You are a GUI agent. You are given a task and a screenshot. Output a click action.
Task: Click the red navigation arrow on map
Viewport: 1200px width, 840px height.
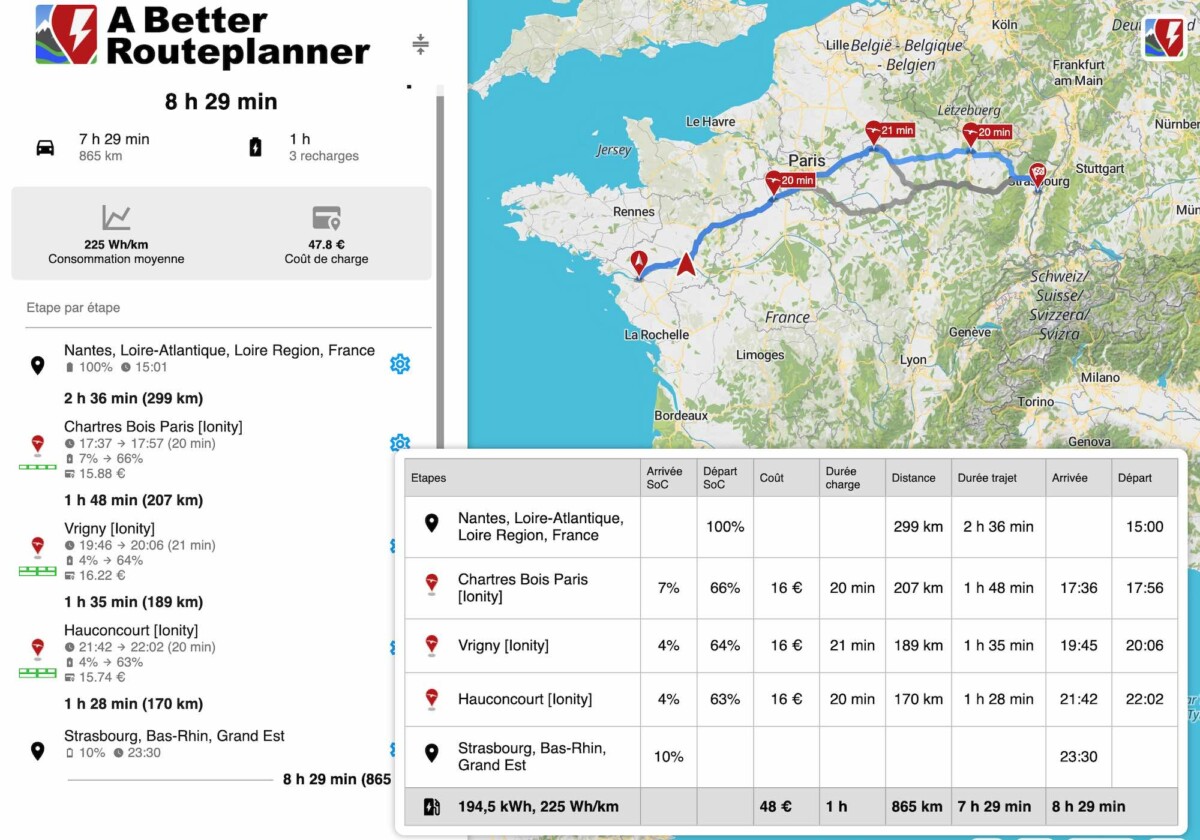685,264
